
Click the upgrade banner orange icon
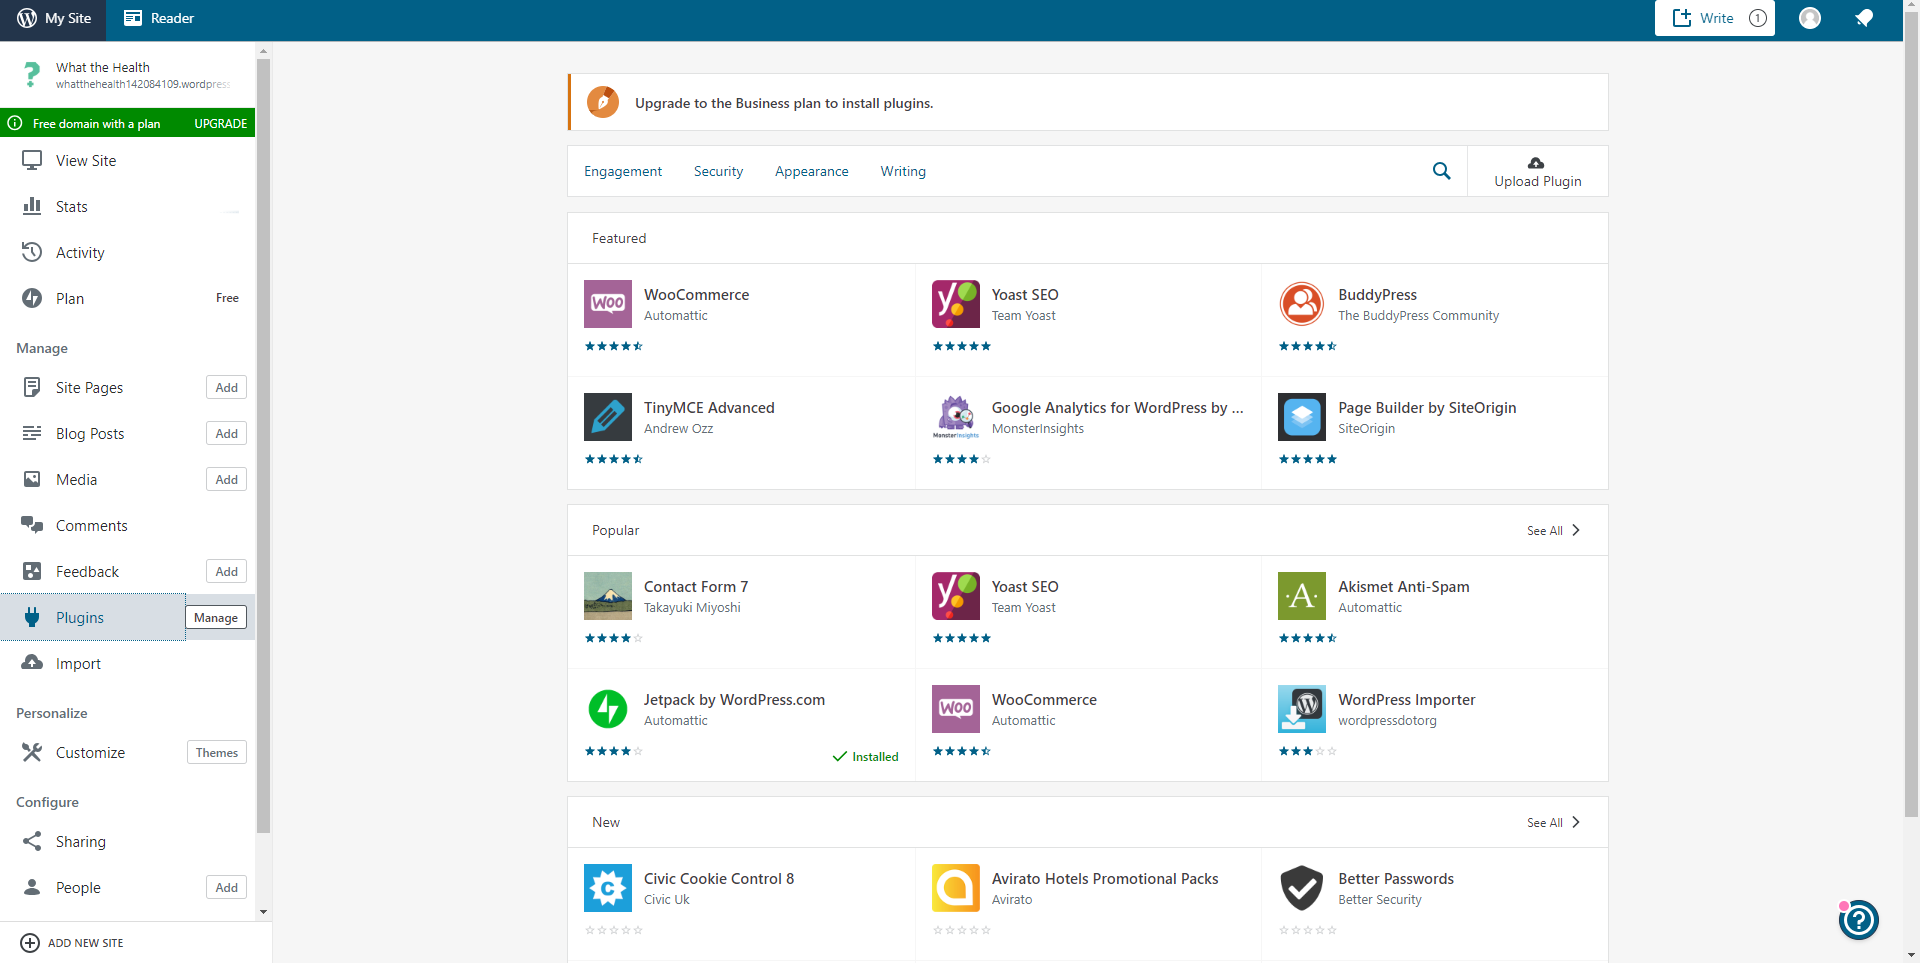[x=603, y=102]
